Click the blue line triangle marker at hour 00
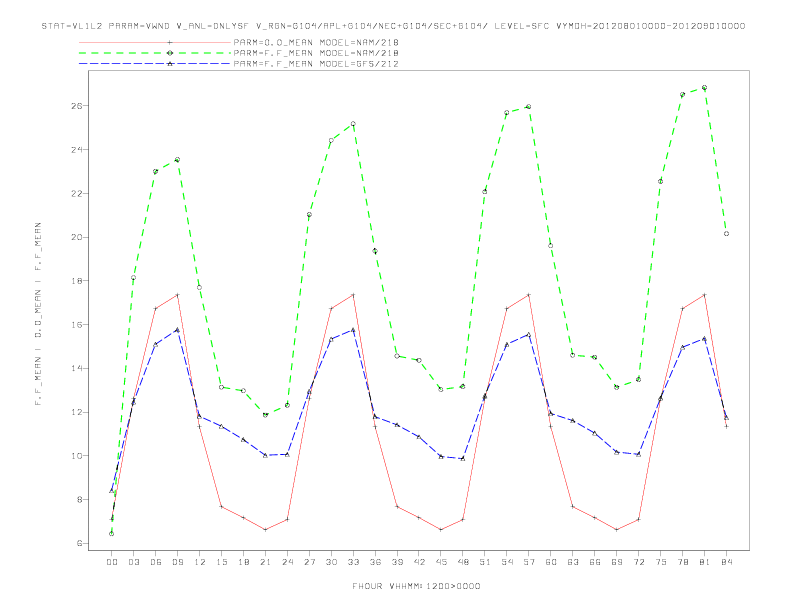Viewport: 792px width, 612px height. (112, 491)
